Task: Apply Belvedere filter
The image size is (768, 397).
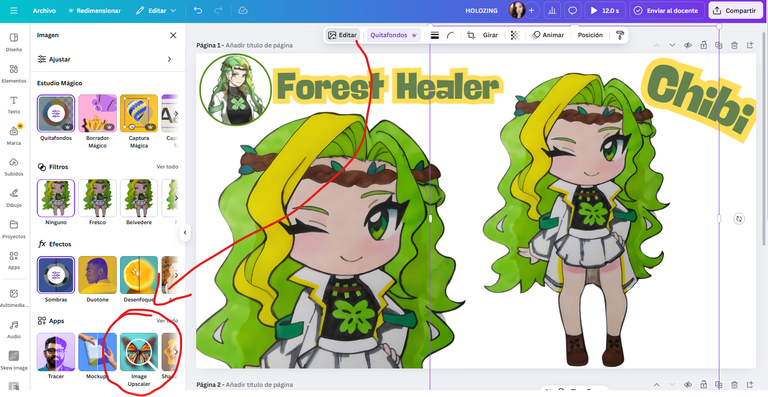Action: (x=139, y=198)
